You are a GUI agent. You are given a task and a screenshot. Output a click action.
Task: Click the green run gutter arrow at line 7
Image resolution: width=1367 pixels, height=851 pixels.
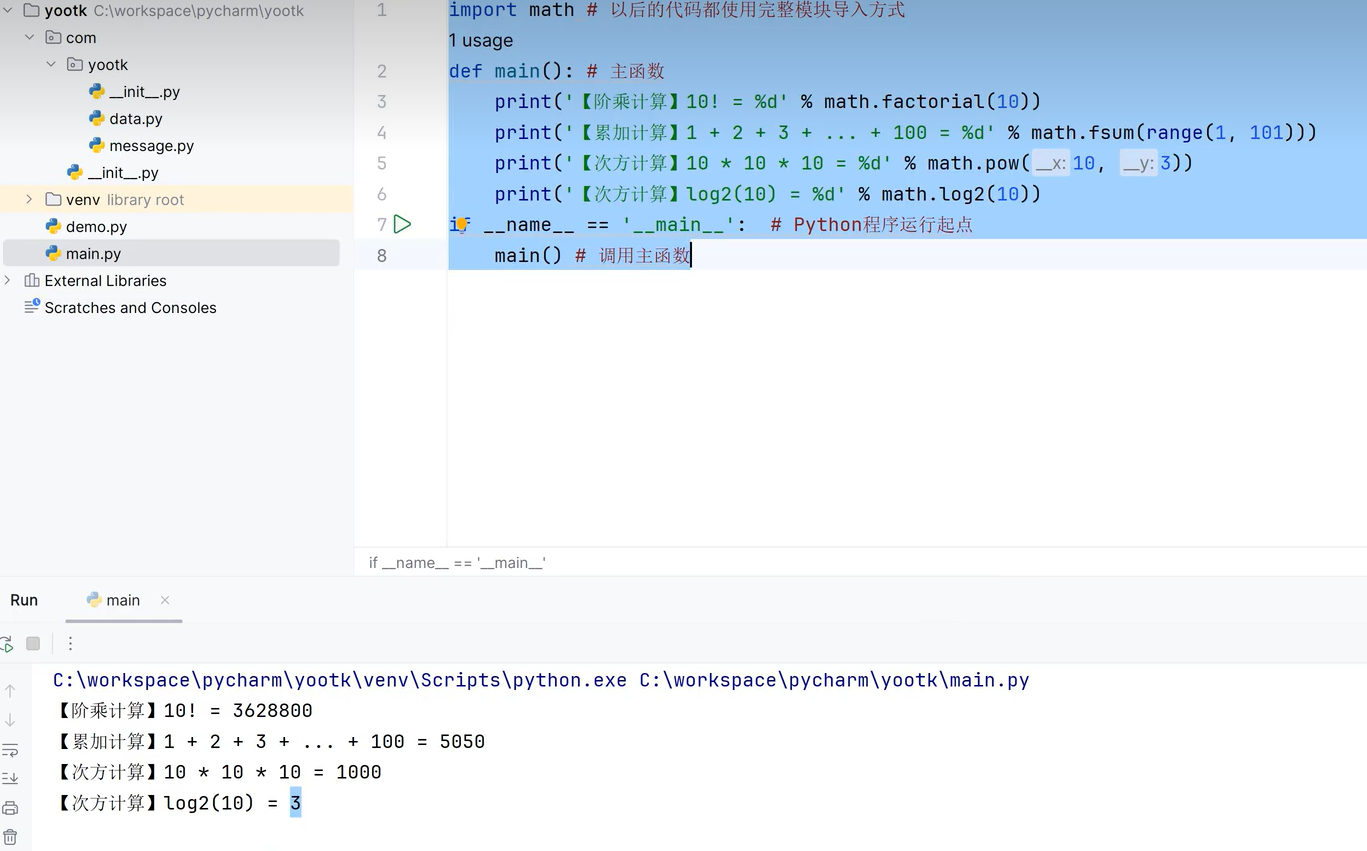[x=402, y=224]
